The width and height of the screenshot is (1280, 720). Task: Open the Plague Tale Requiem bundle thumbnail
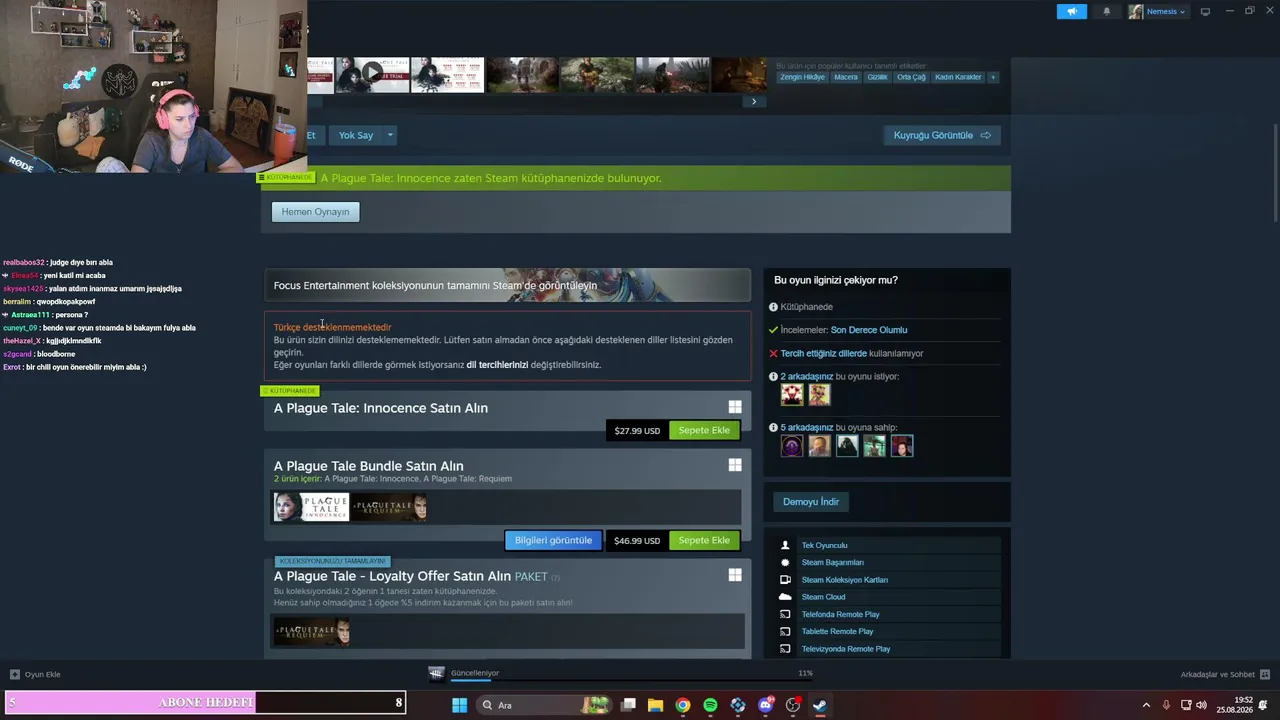coord(390,507)
